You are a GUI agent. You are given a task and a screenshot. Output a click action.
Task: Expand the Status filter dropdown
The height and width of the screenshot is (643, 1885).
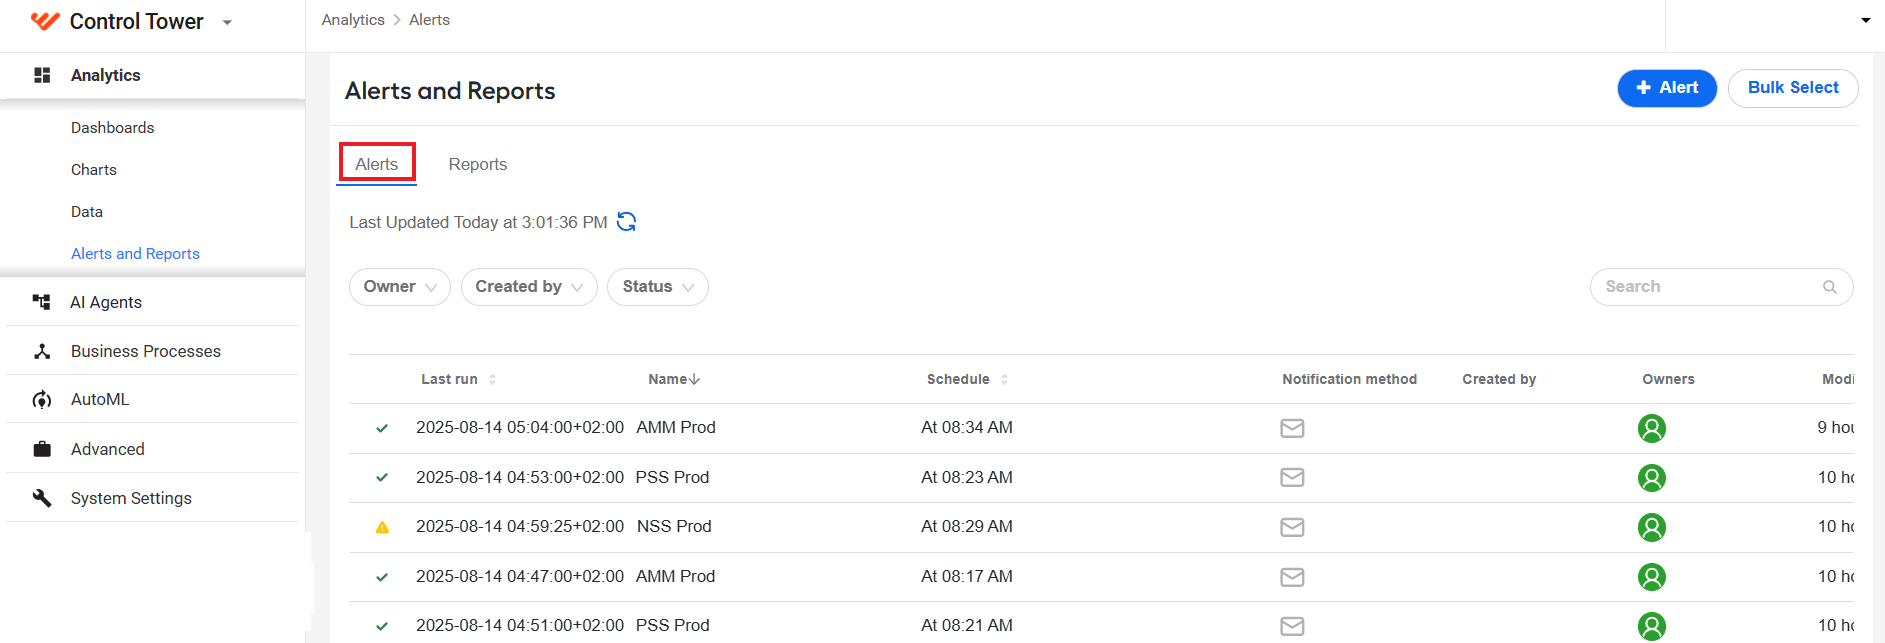point(658,287)
